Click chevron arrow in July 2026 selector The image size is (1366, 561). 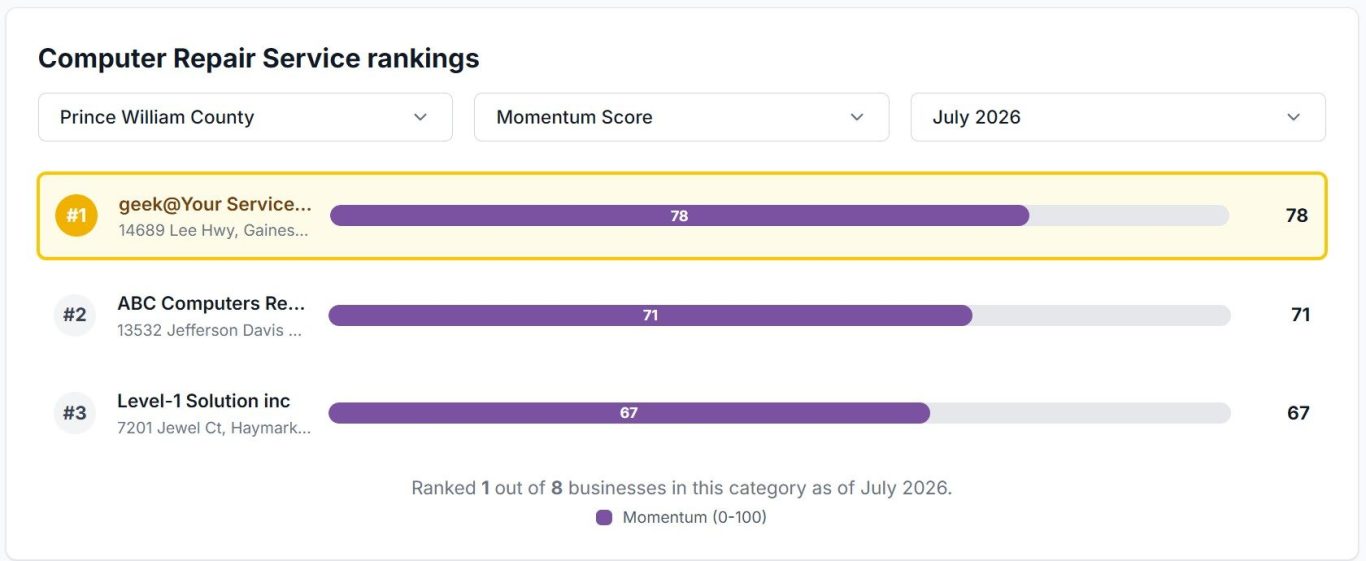tap(1293, 117)
